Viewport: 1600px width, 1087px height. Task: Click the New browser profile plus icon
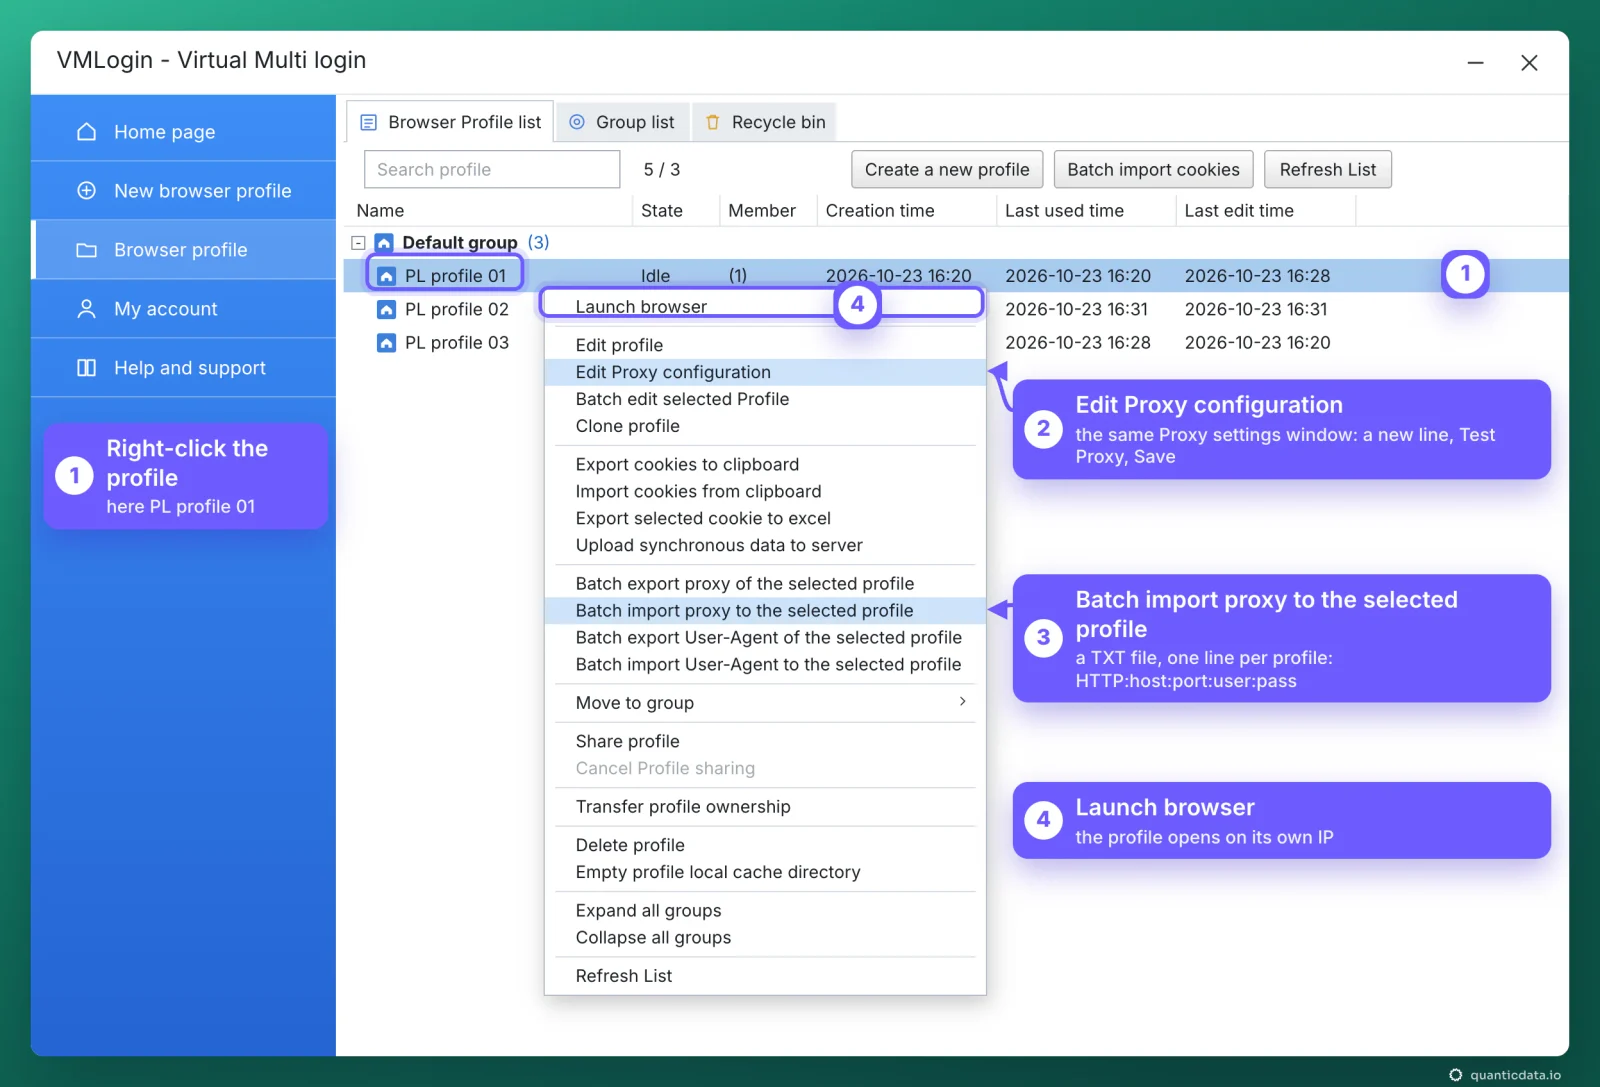coord(87,190)
